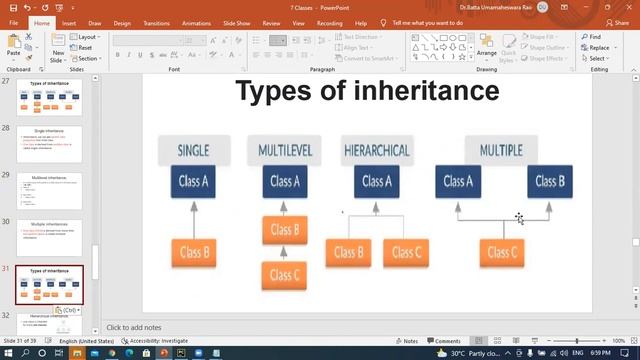Switch to Reading View

516,340
